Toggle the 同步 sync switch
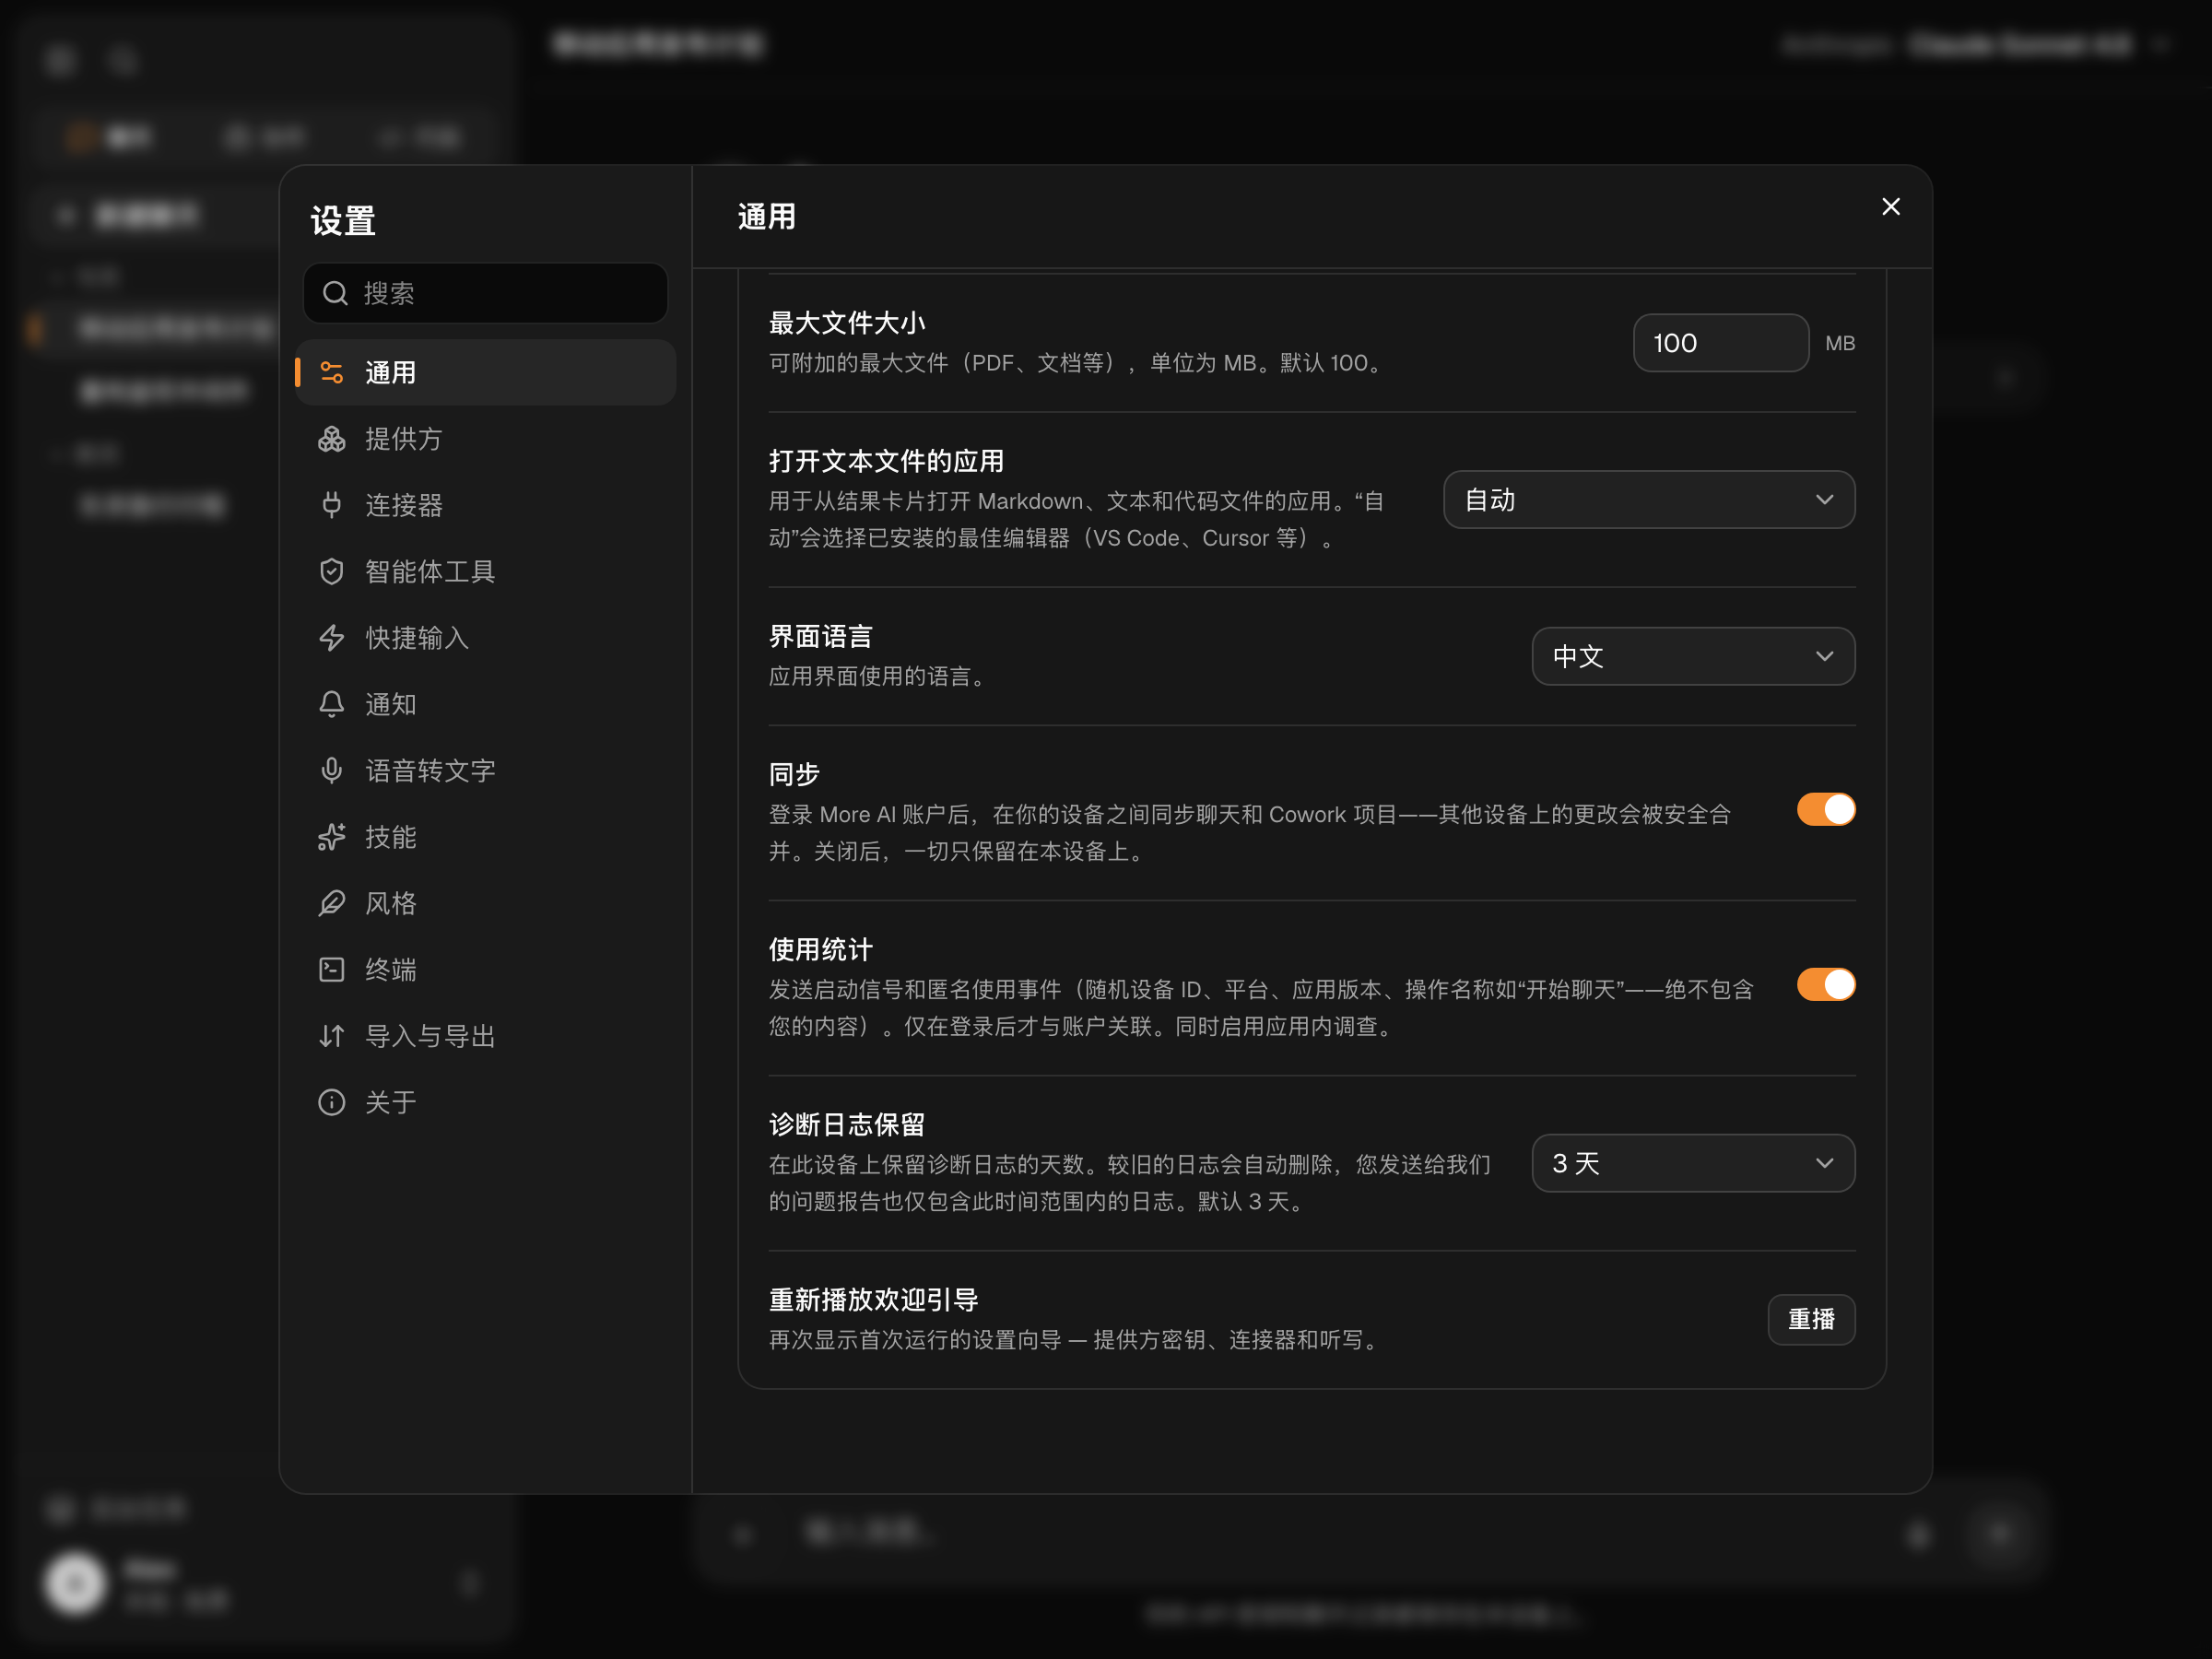 point(1825,809)
